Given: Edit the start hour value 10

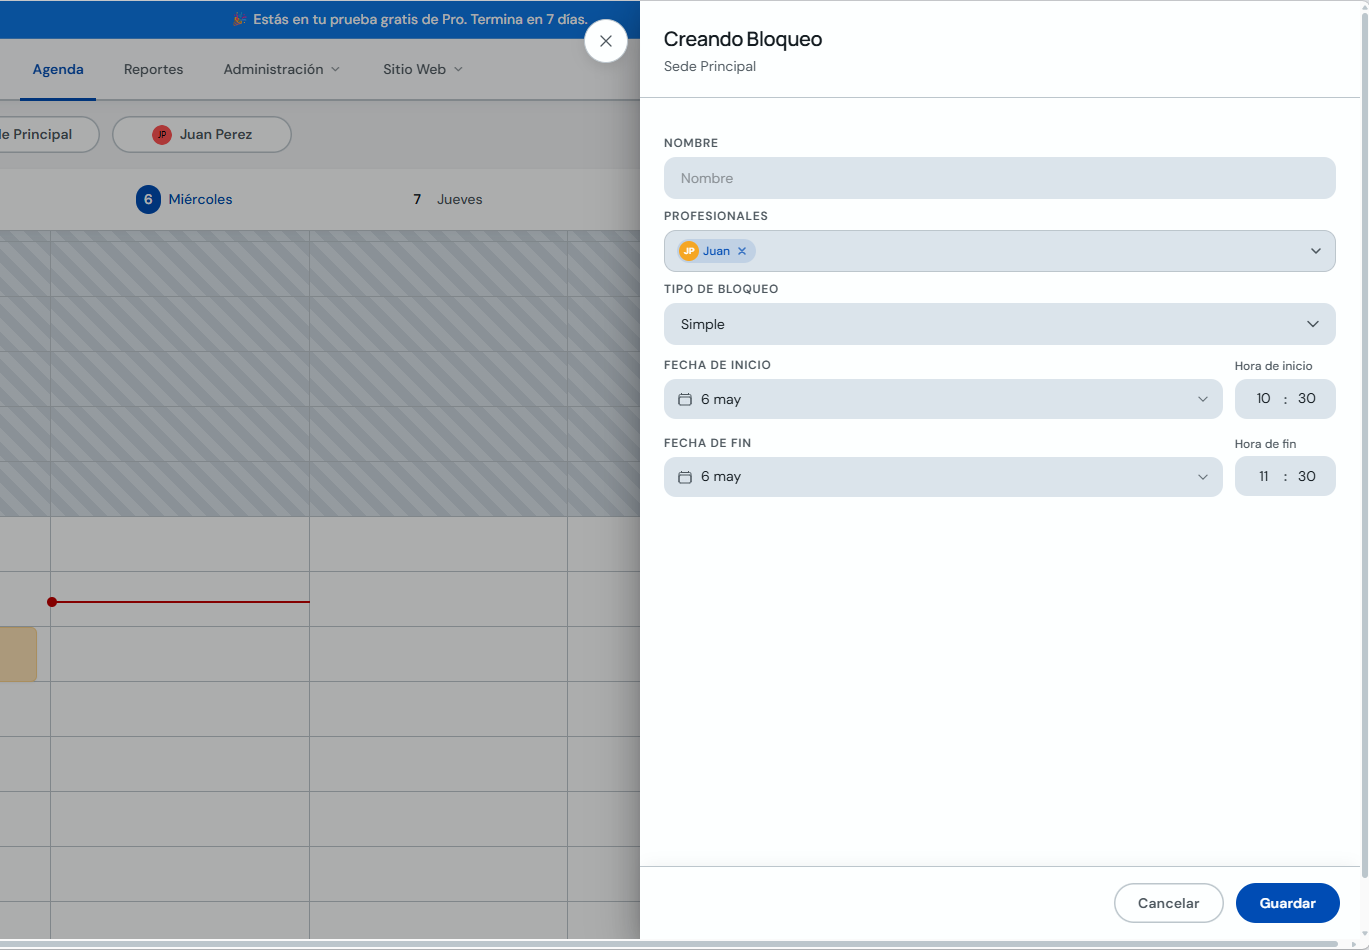Looking at the screenshot, I should click(x=1263, y=398).
